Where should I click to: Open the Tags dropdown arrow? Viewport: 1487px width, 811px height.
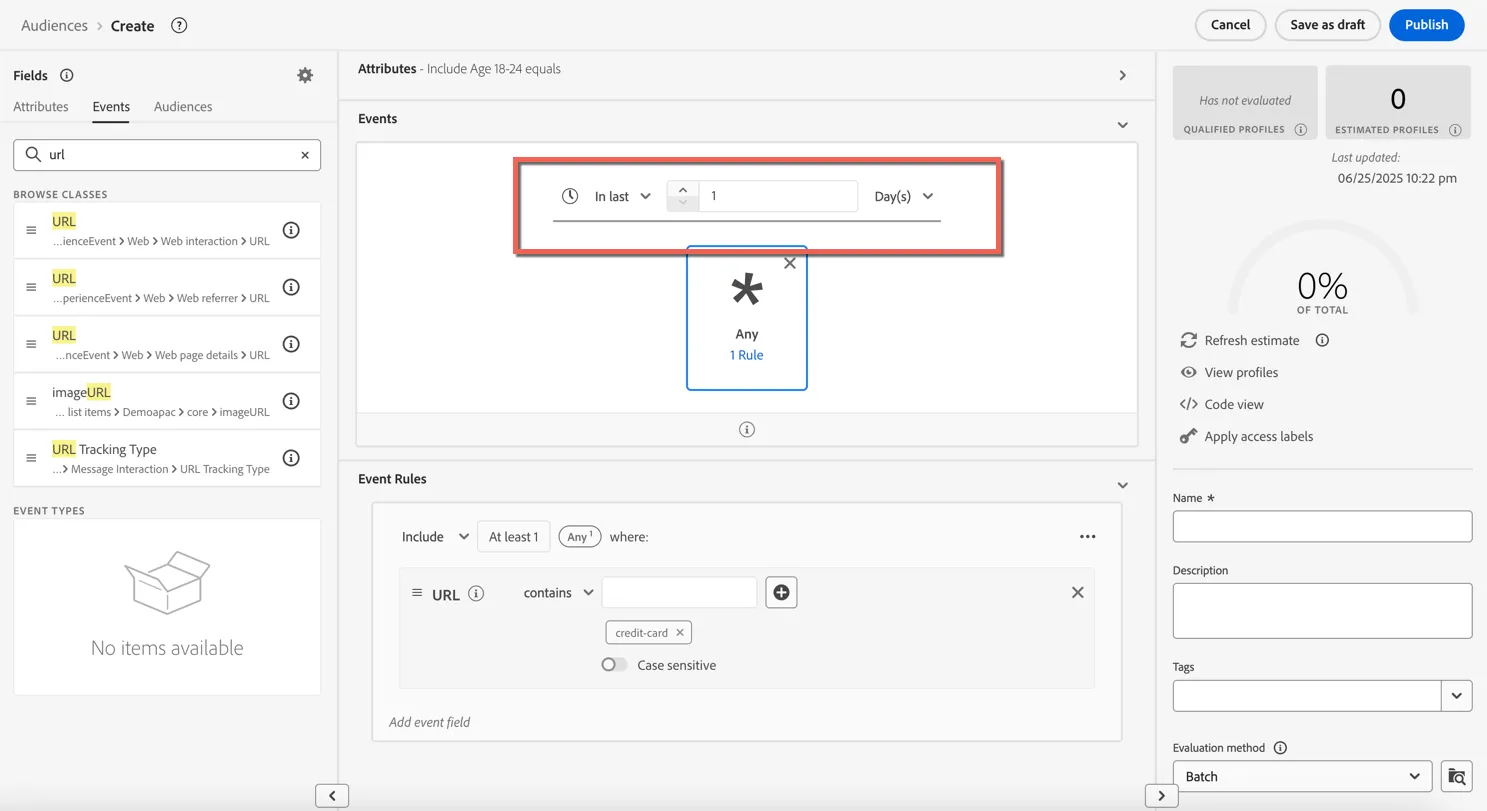1457,696
